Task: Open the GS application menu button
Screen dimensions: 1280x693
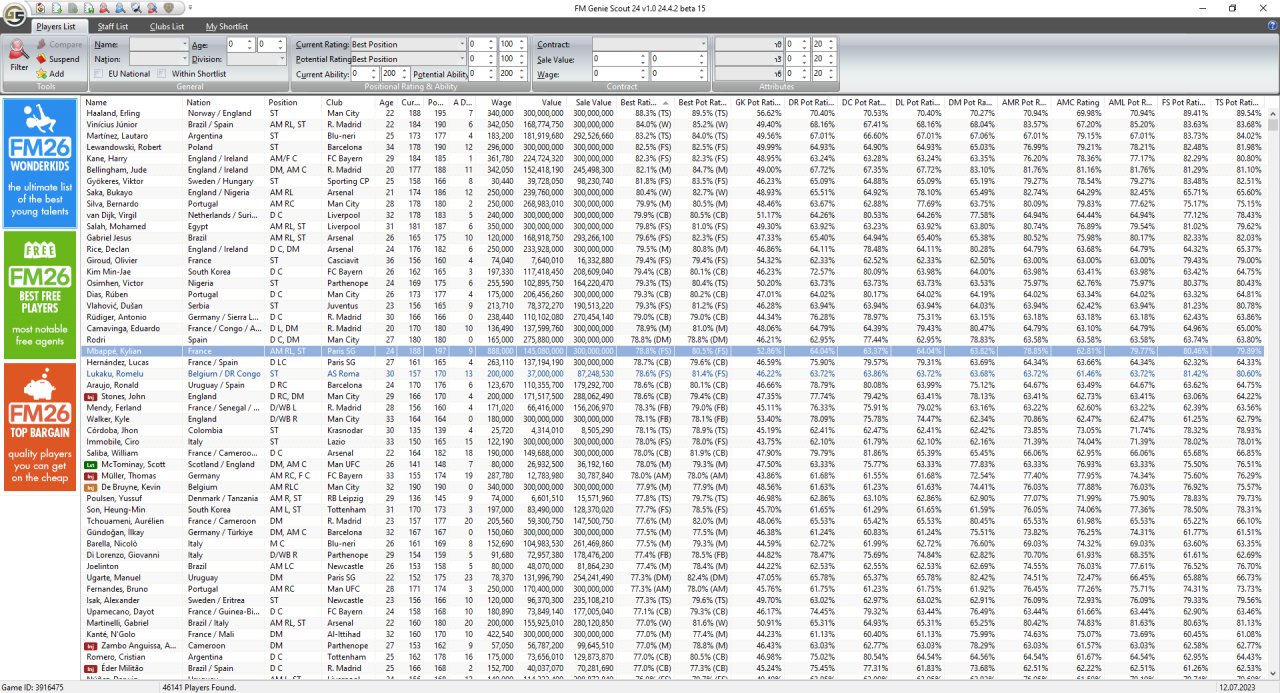Action: pos(15,15)
